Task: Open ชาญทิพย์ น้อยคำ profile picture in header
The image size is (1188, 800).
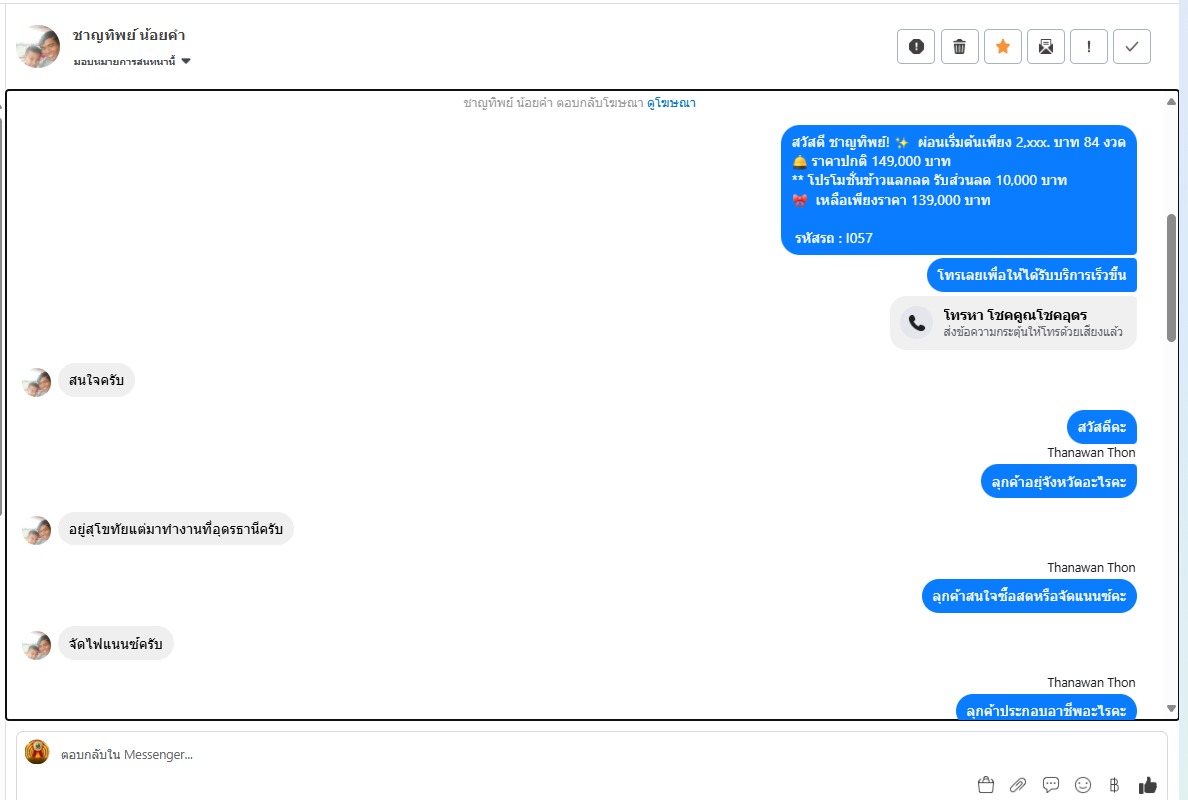Action: click(38, 46)
